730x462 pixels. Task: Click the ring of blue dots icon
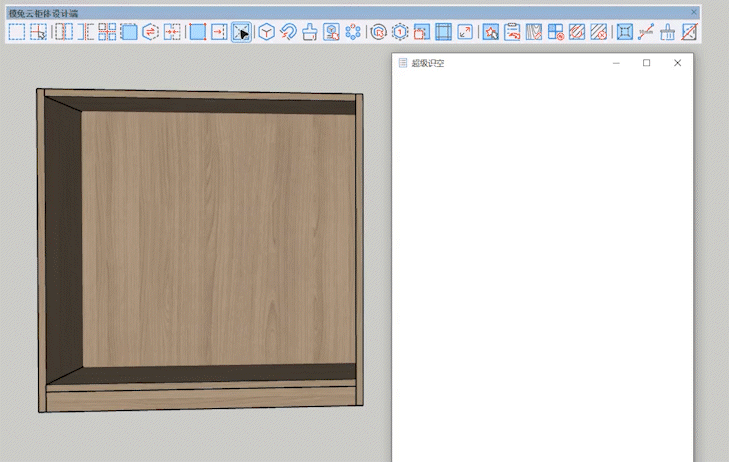click(x=353, y=32)
